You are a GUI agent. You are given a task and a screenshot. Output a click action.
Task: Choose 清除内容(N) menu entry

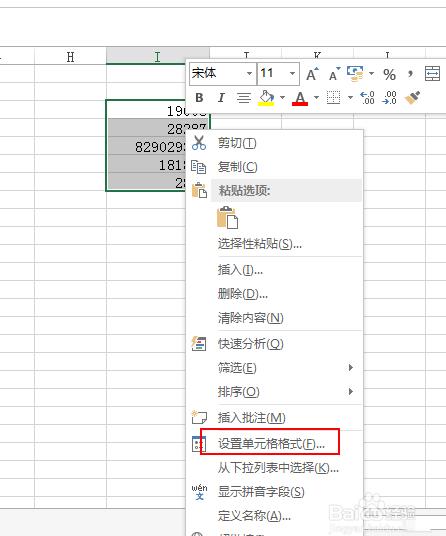275,318
